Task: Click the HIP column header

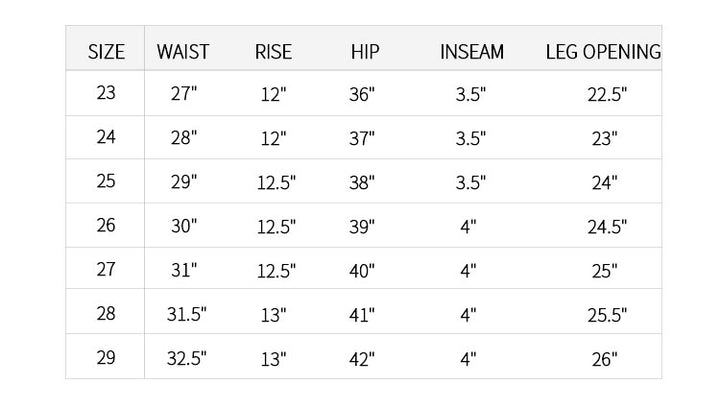Action: click(365, 51)
